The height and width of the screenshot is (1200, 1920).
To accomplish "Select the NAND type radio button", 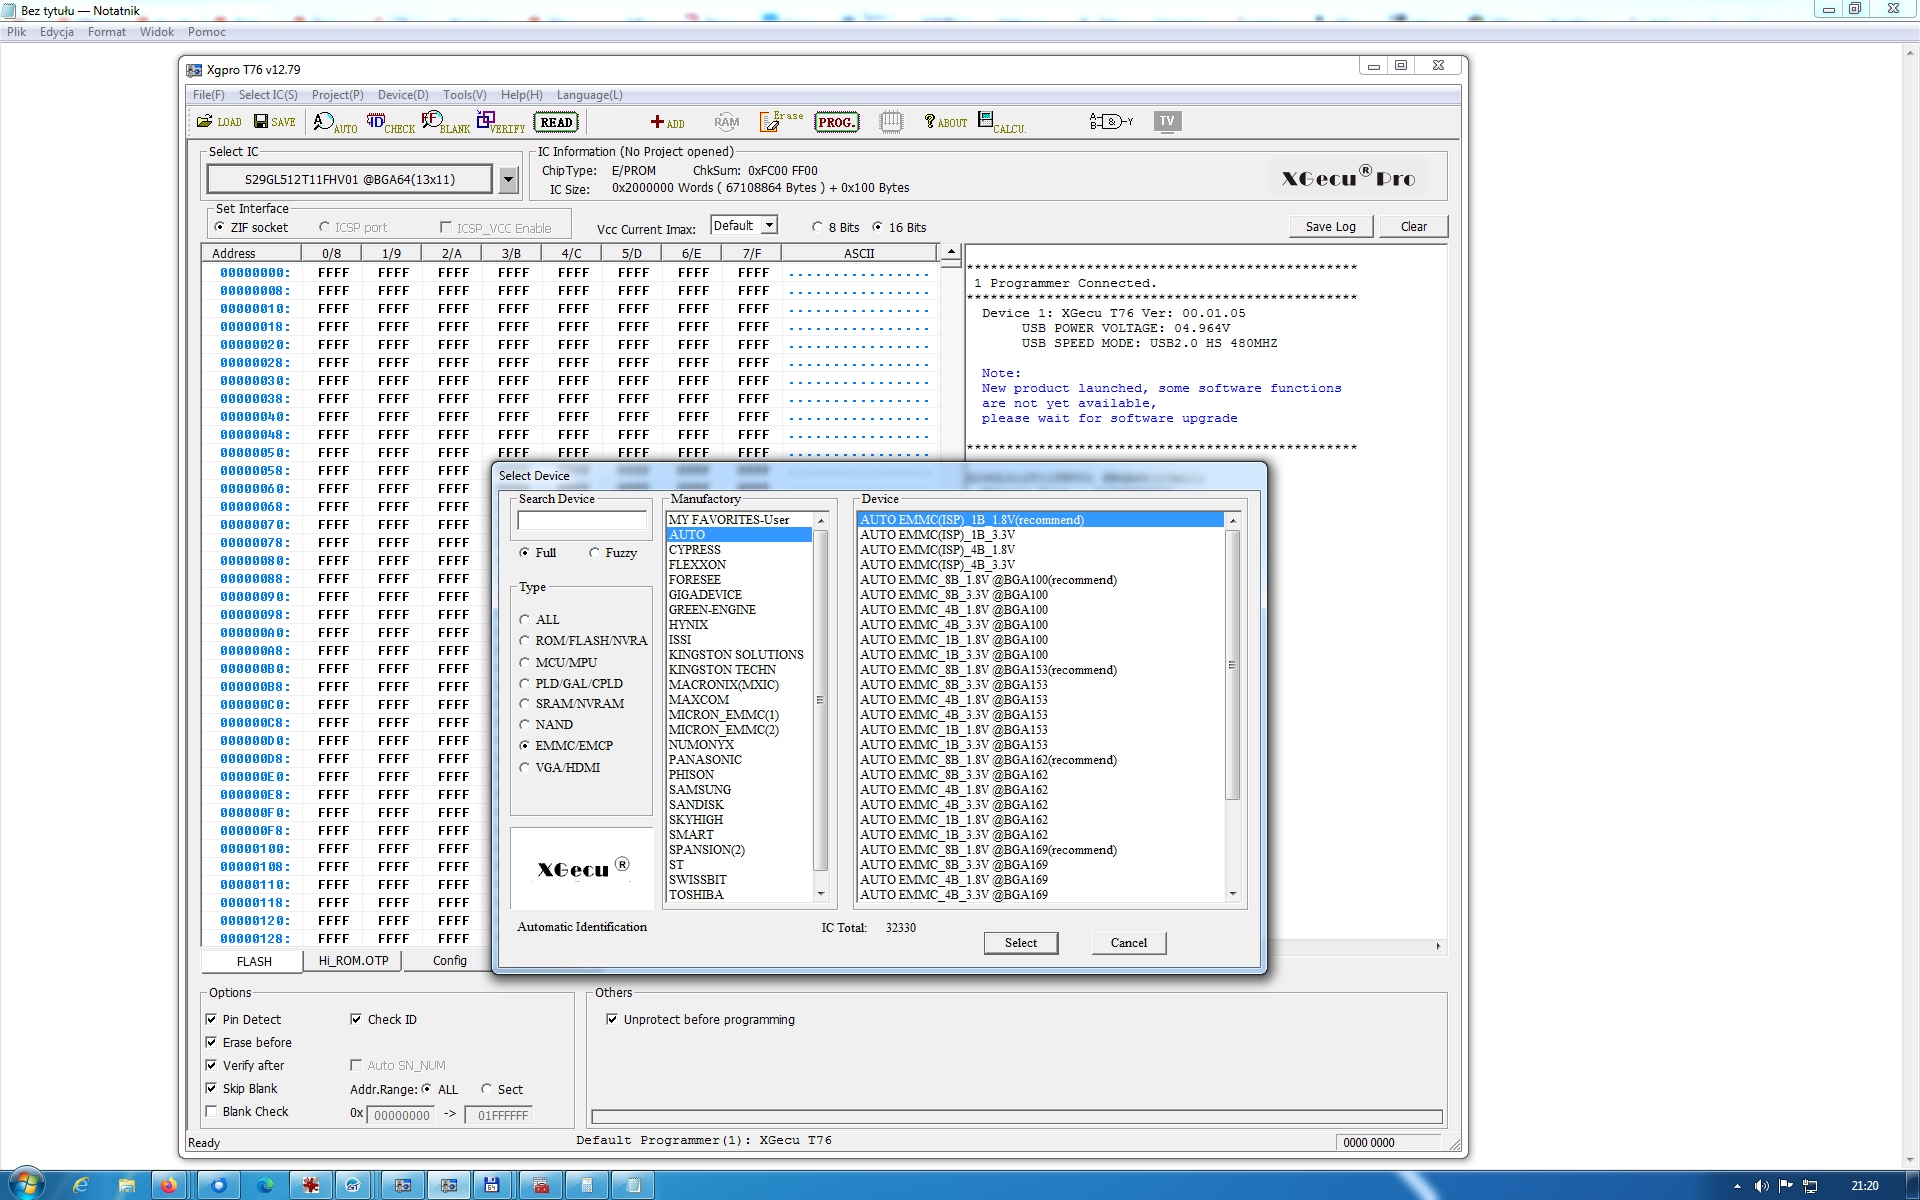I will pyautogui.click(x=524, y=725).
